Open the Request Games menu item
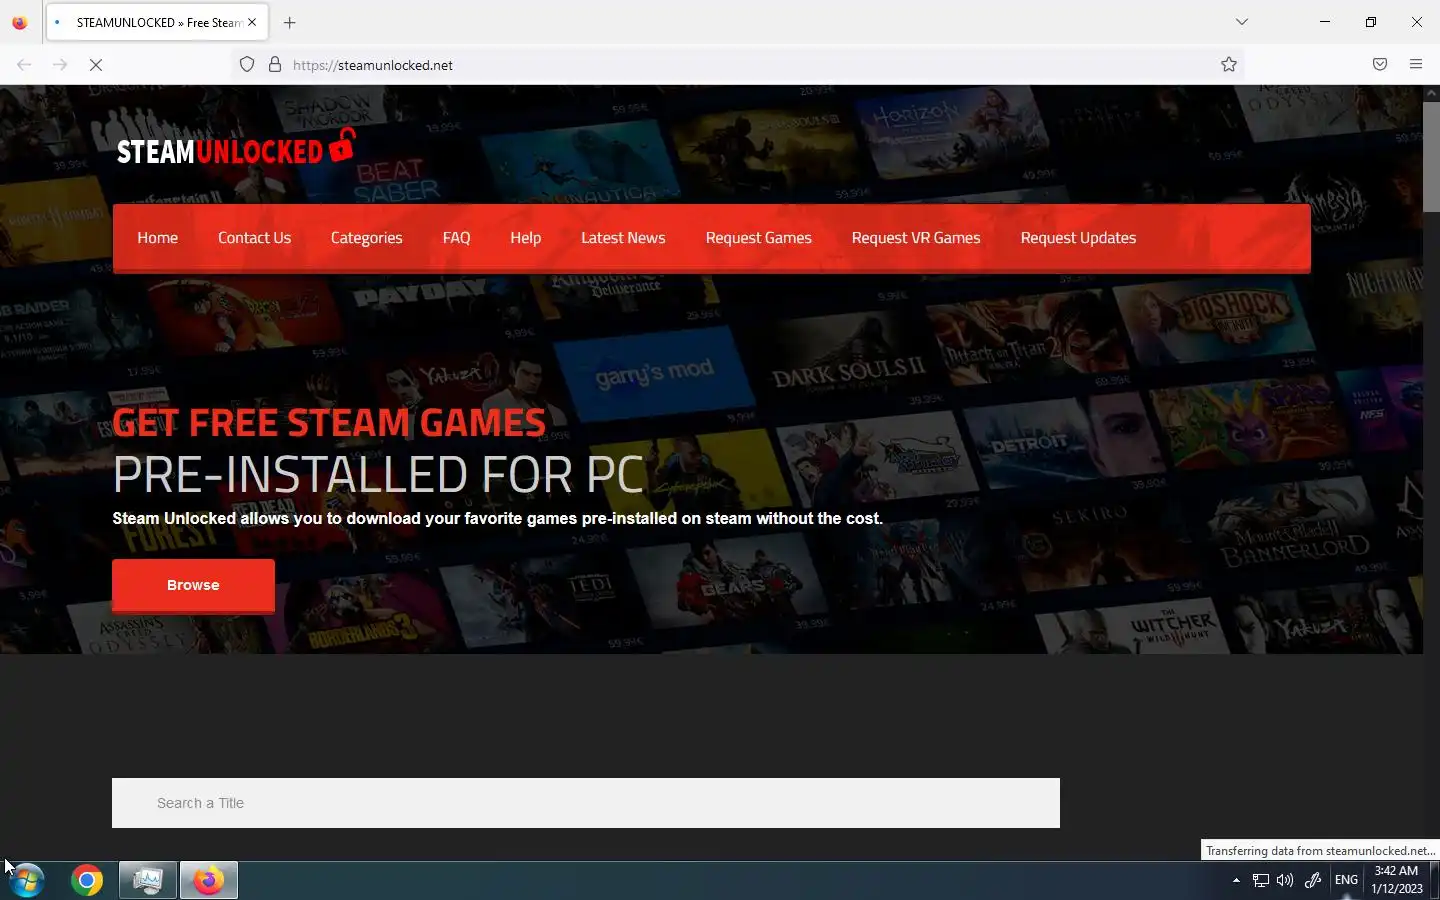This screenshot has height=900, width=1440. [x=759, y=238]
